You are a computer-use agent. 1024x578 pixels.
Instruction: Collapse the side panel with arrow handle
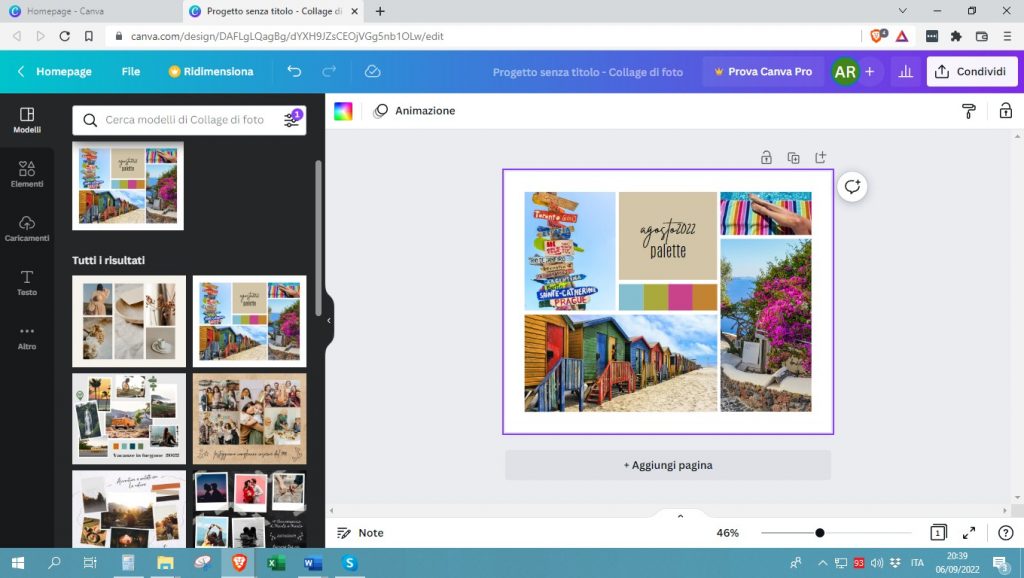tap(329, 321)
